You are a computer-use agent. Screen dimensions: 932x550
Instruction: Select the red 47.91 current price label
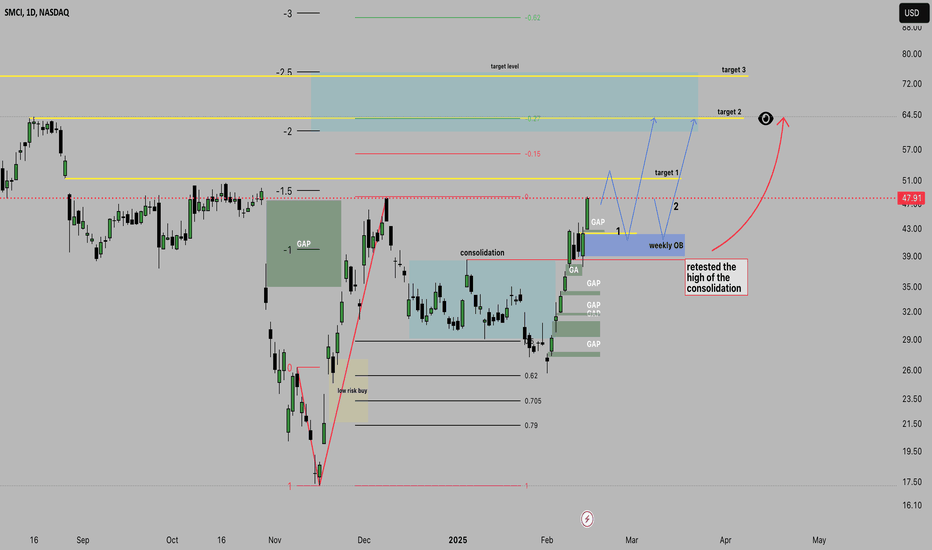(x=911, y=198)
